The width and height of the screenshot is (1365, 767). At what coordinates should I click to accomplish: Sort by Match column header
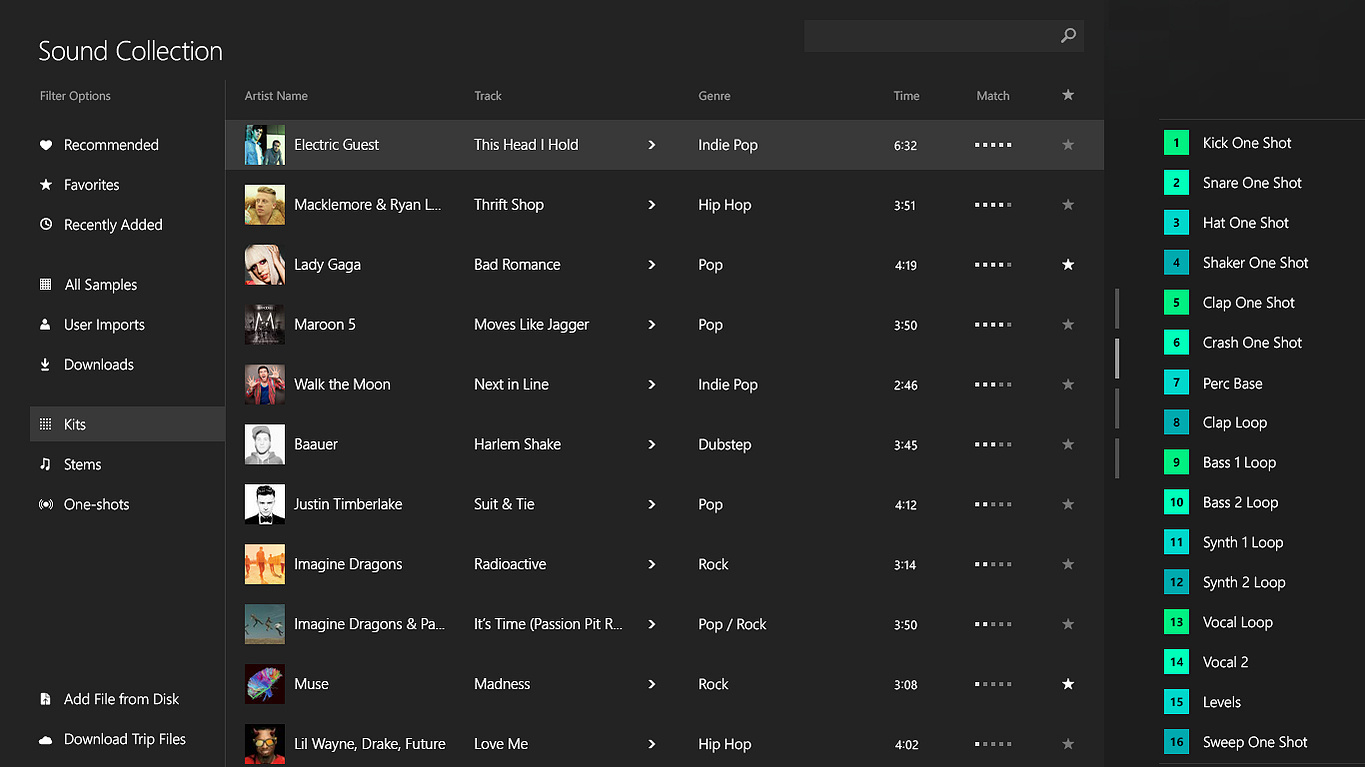click(x=993, y=96)
